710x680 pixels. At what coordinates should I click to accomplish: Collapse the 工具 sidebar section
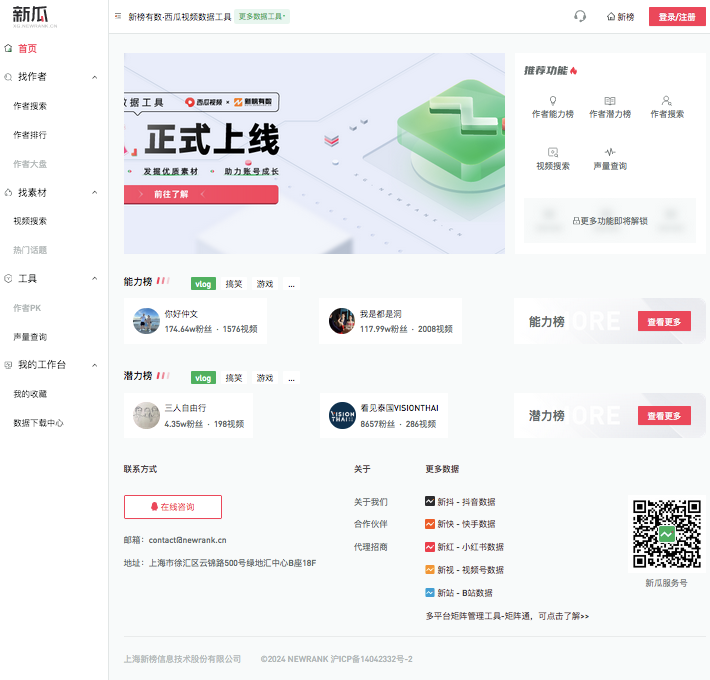click(x=94, y=278)
